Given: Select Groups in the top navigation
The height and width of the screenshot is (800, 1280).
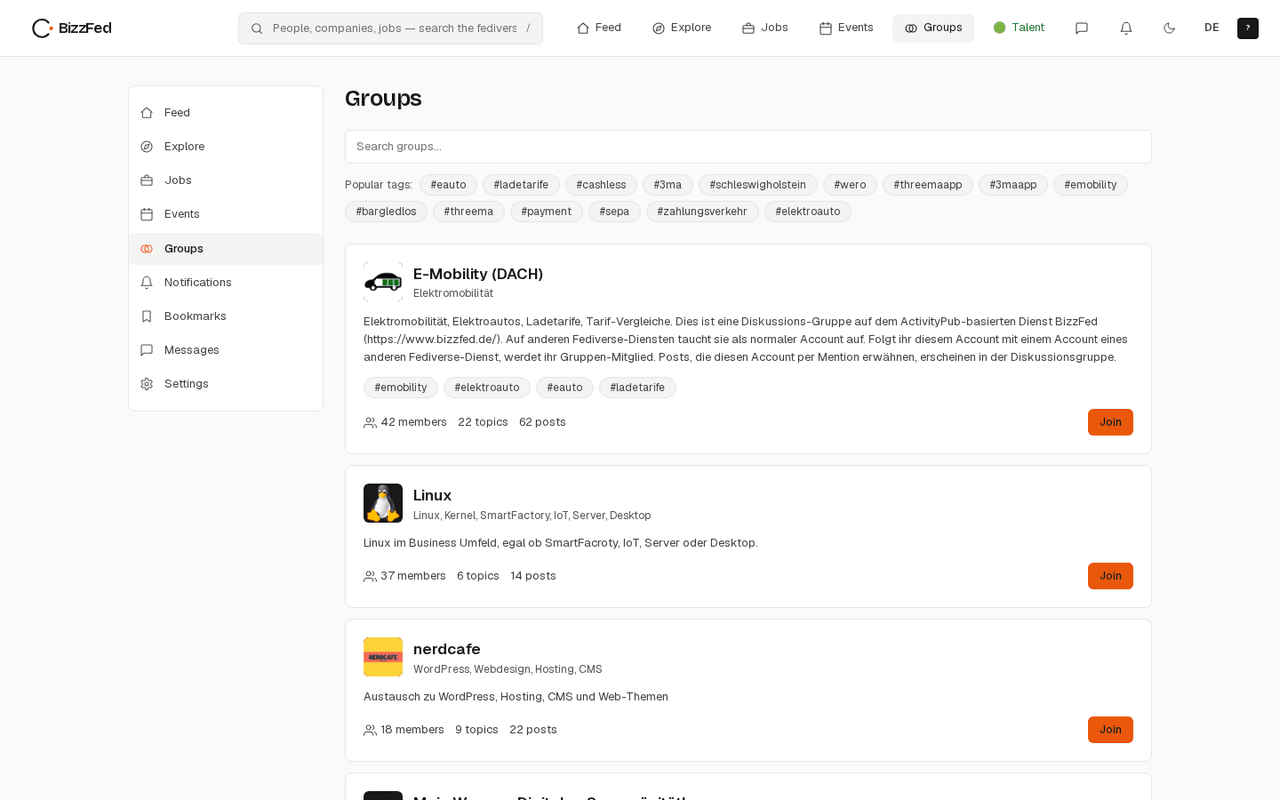Looking at the screenshot, I should pyautogui.click(x=933, y=28).
